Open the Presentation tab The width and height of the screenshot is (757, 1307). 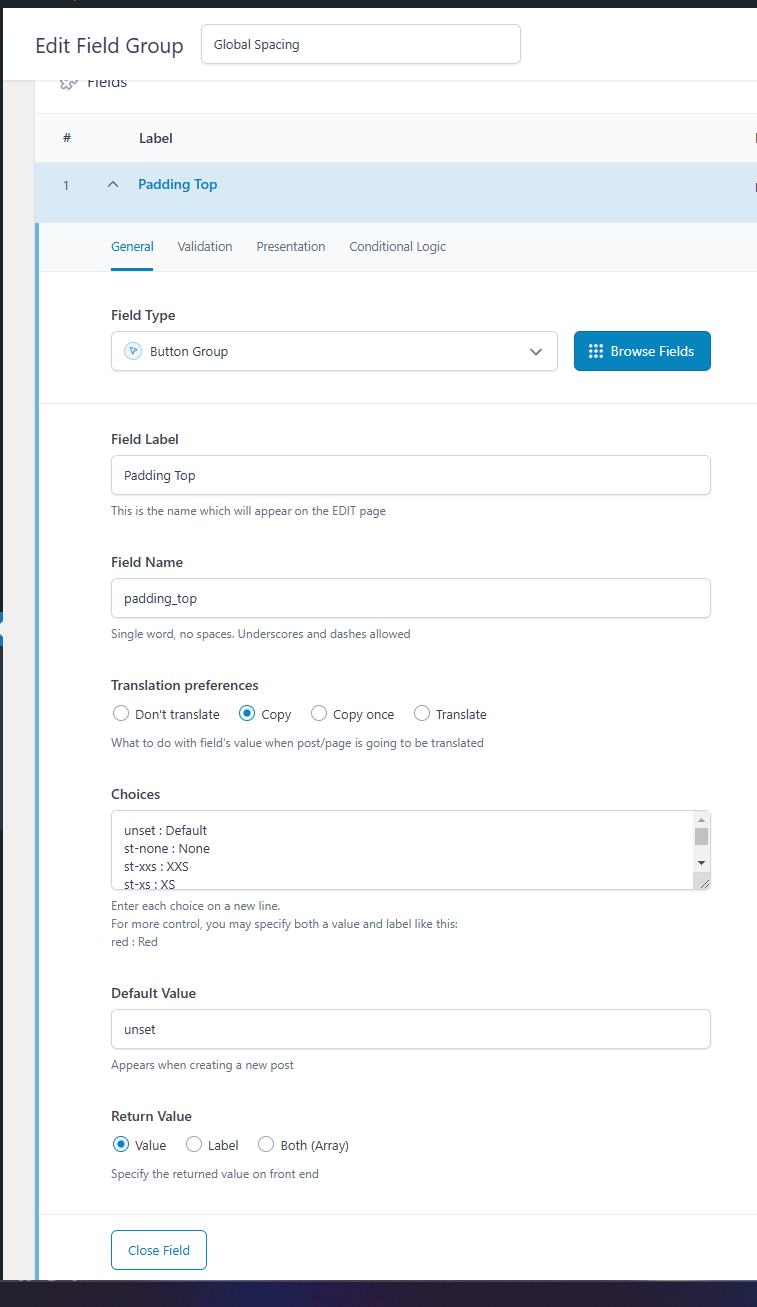[x=290, y=246]
